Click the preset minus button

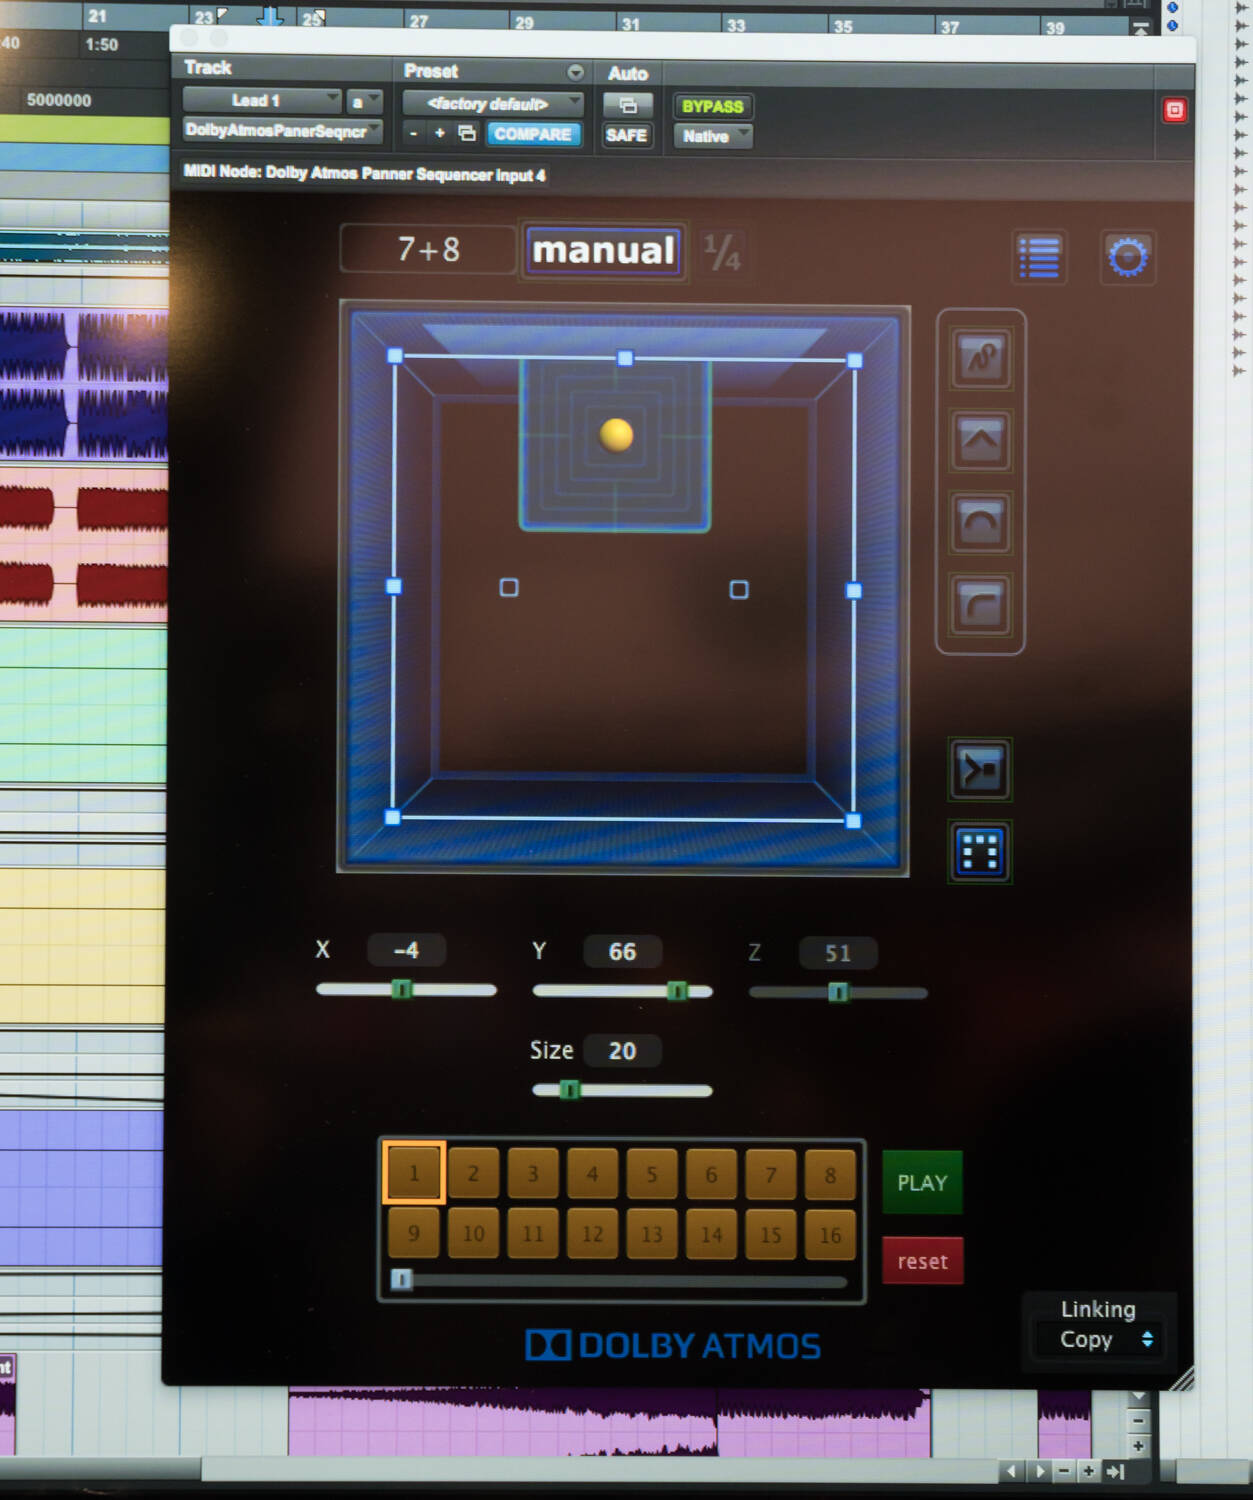click(413, 134)
